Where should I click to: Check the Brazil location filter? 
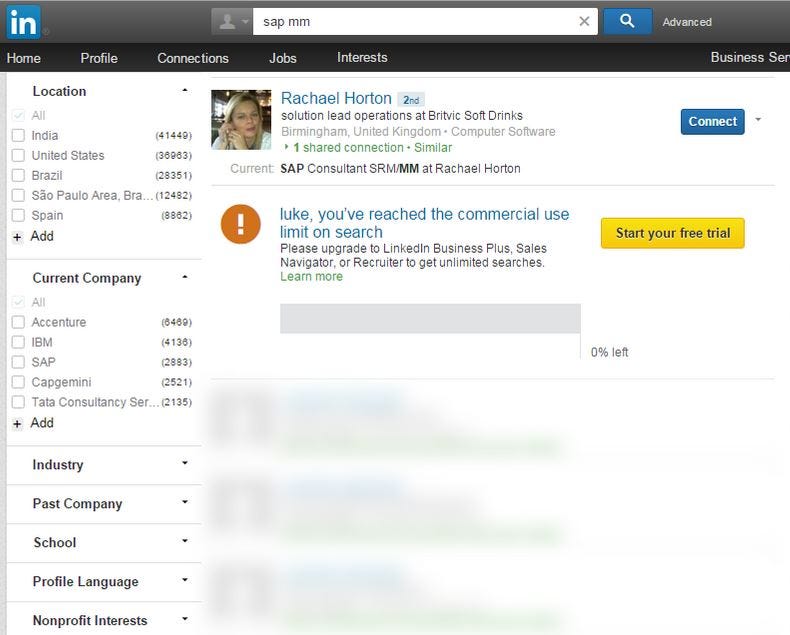(18, 175)
